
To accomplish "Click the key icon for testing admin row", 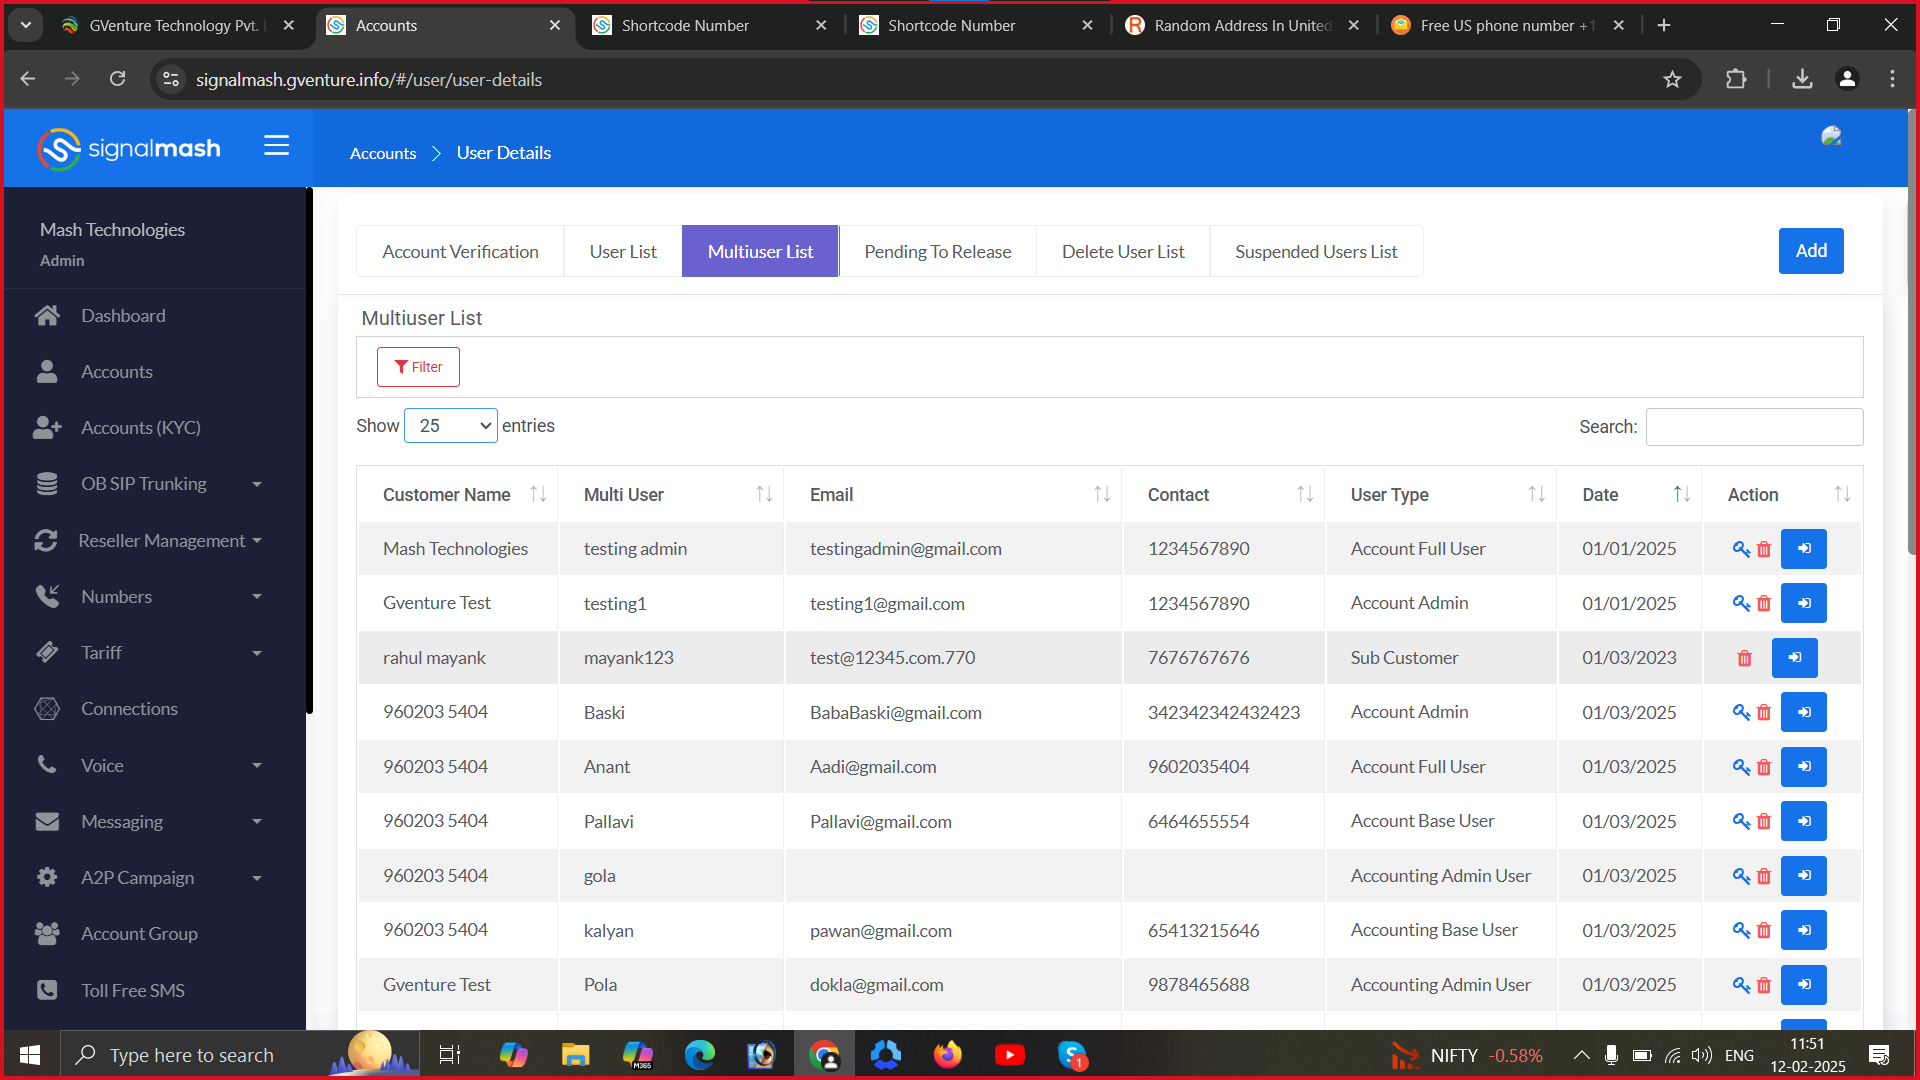I will [x=1741, y=549].
